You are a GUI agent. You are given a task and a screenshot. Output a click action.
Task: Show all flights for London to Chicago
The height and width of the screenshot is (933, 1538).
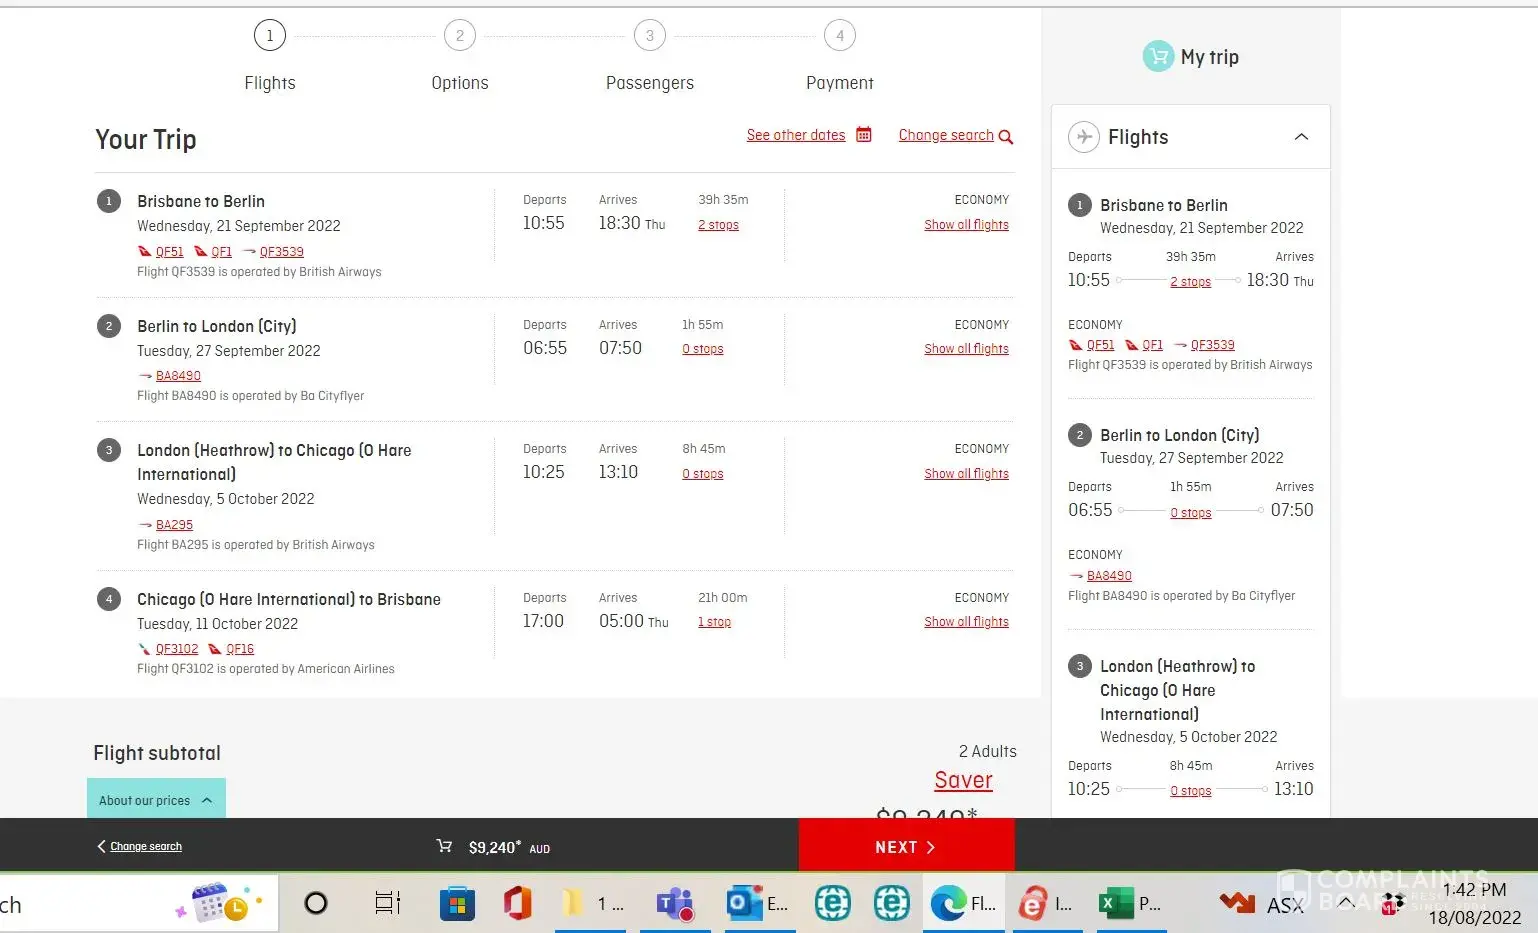click(x=966, y=474)
